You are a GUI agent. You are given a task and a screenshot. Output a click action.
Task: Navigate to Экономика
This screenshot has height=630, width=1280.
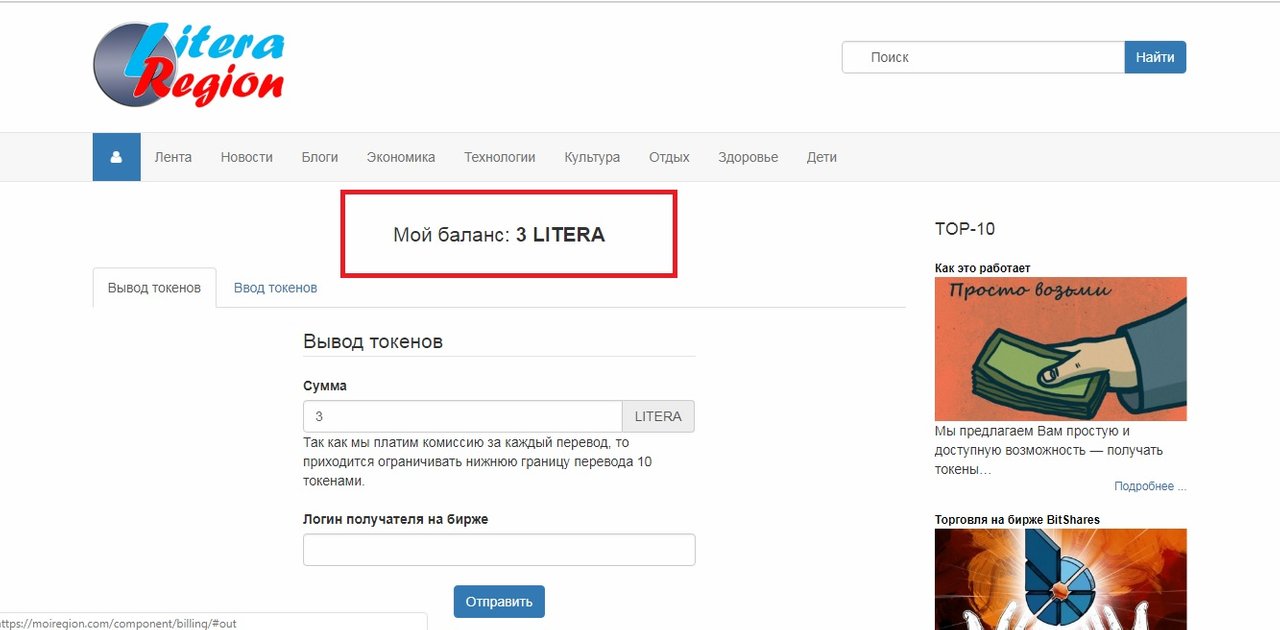click(401, 157)
